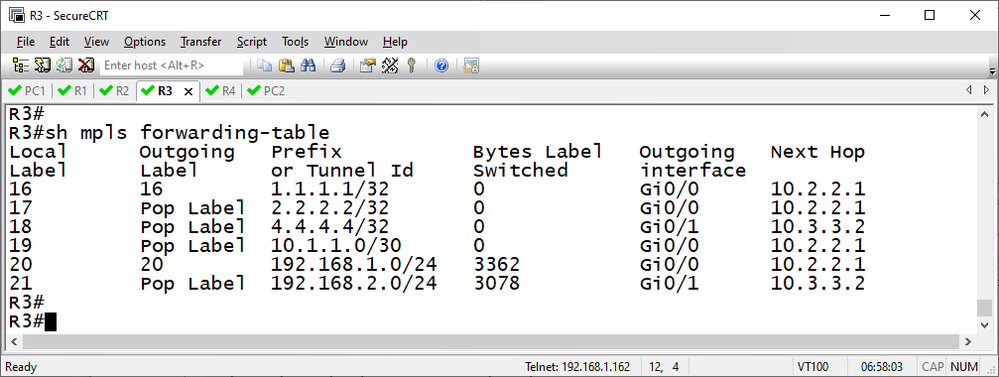Click the Ready status text
Image resolution: width=999 pixels, height=377 pixels.
pos(21,367)
